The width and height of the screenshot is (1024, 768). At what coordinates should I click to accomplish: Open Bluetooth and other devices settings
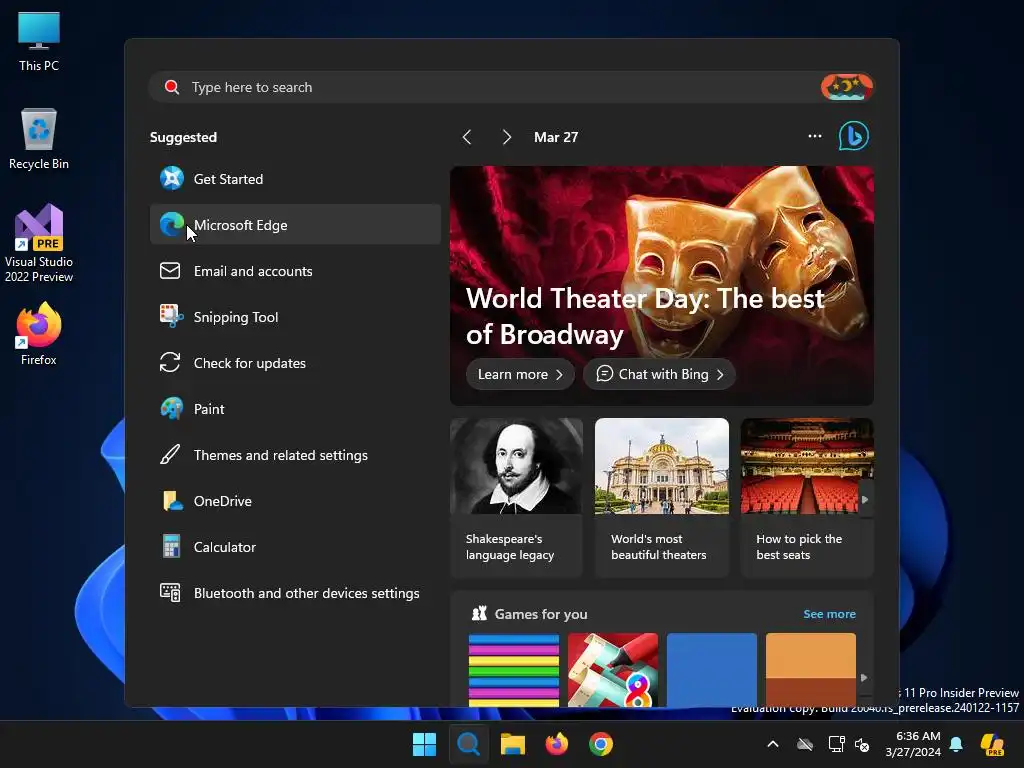[295, 593]
